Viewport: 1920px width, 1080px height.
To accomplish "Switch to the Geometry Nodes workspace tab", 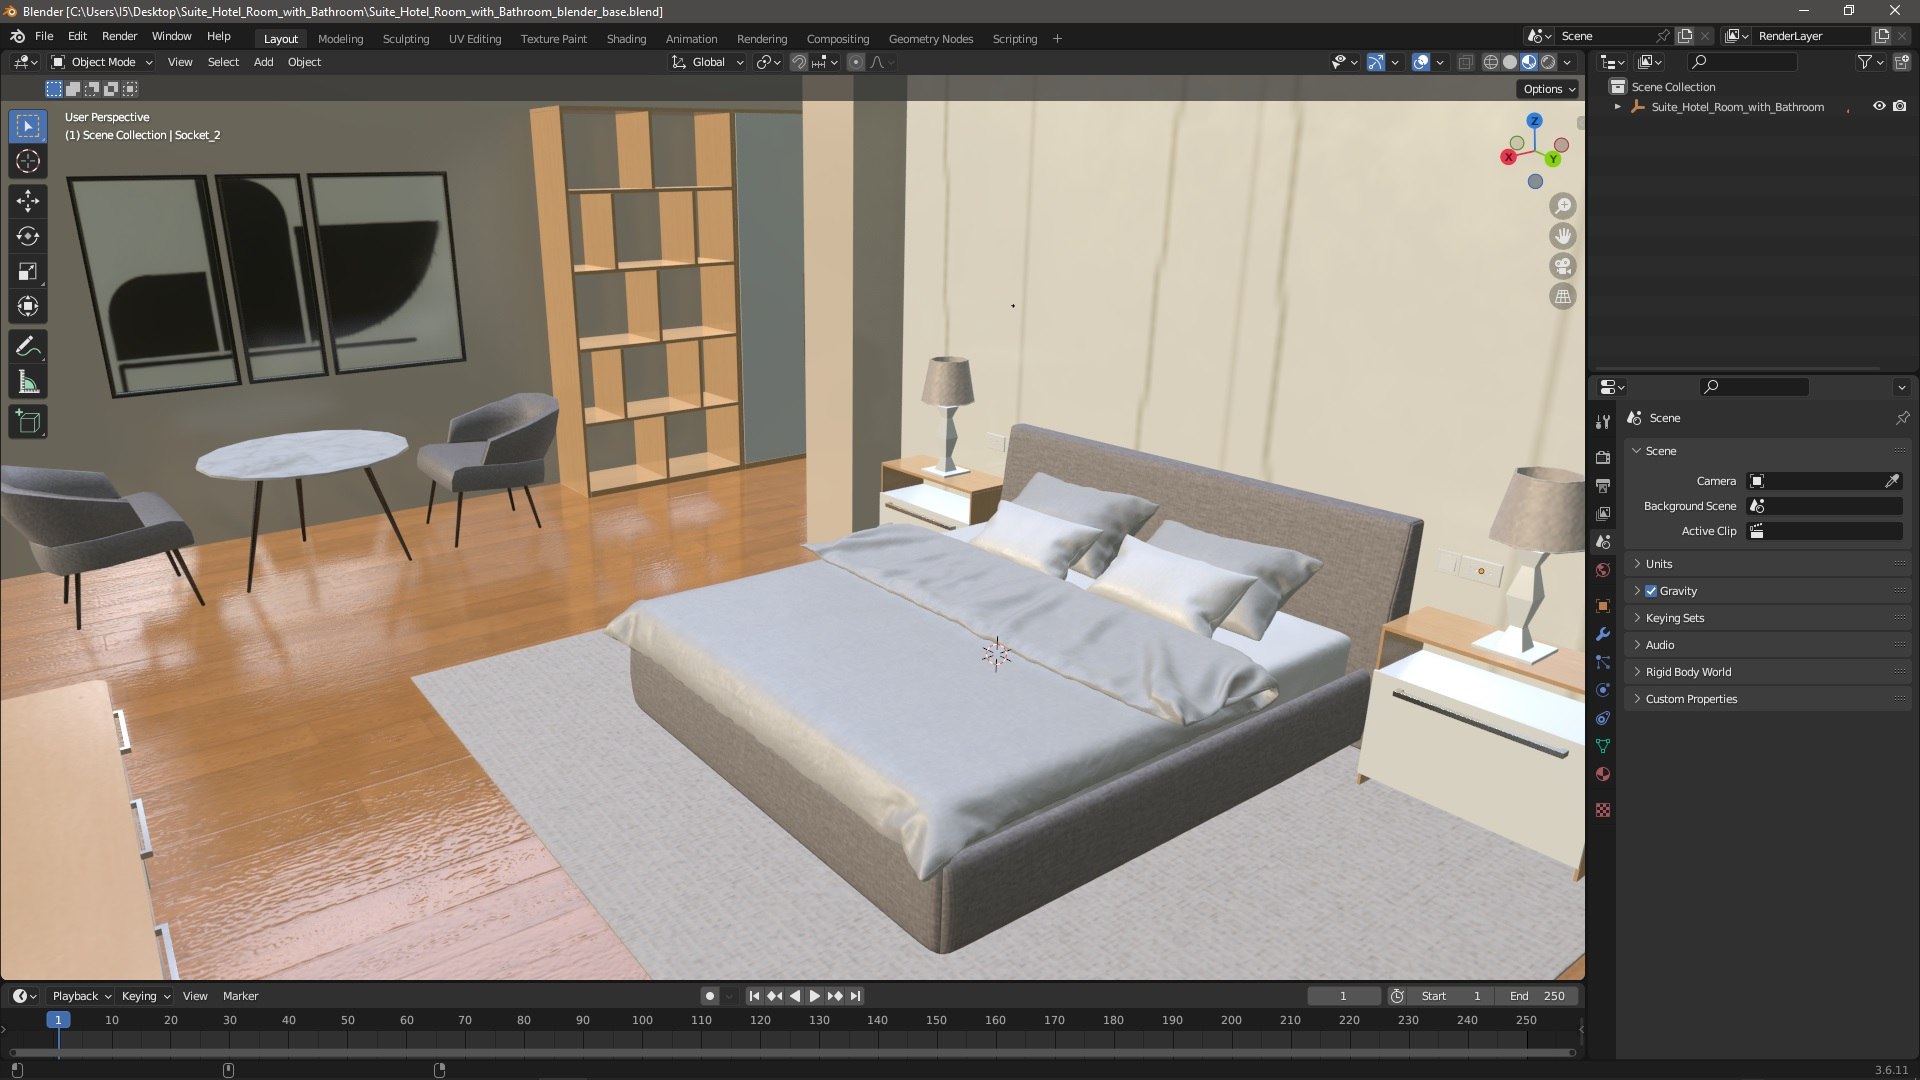I will click(930, 39).
